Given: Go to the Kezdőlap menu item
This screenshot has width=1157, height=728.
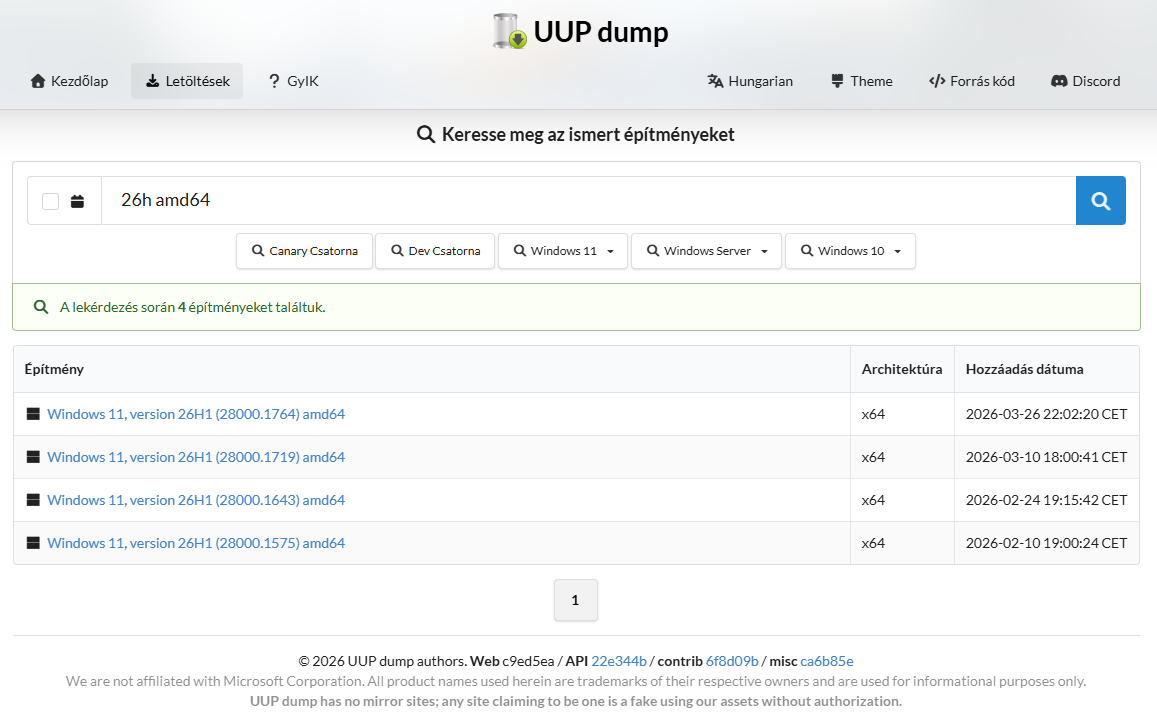Looking at the screenshot, I should point(69,81).
